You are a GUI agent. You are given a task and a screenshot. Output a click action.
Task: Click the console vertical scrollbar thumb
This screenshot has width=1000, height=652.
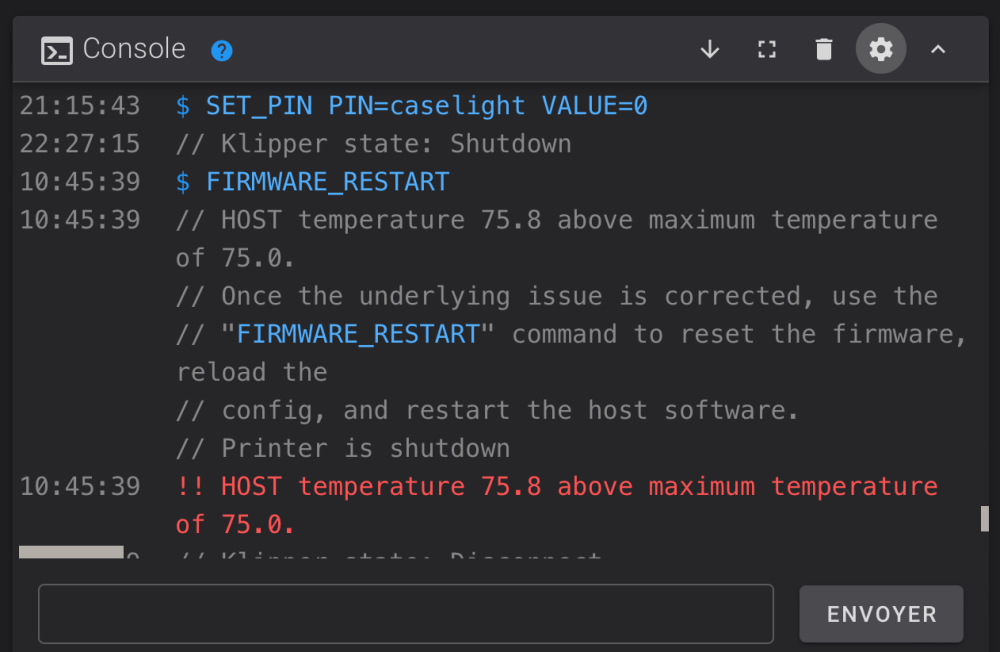985,518
